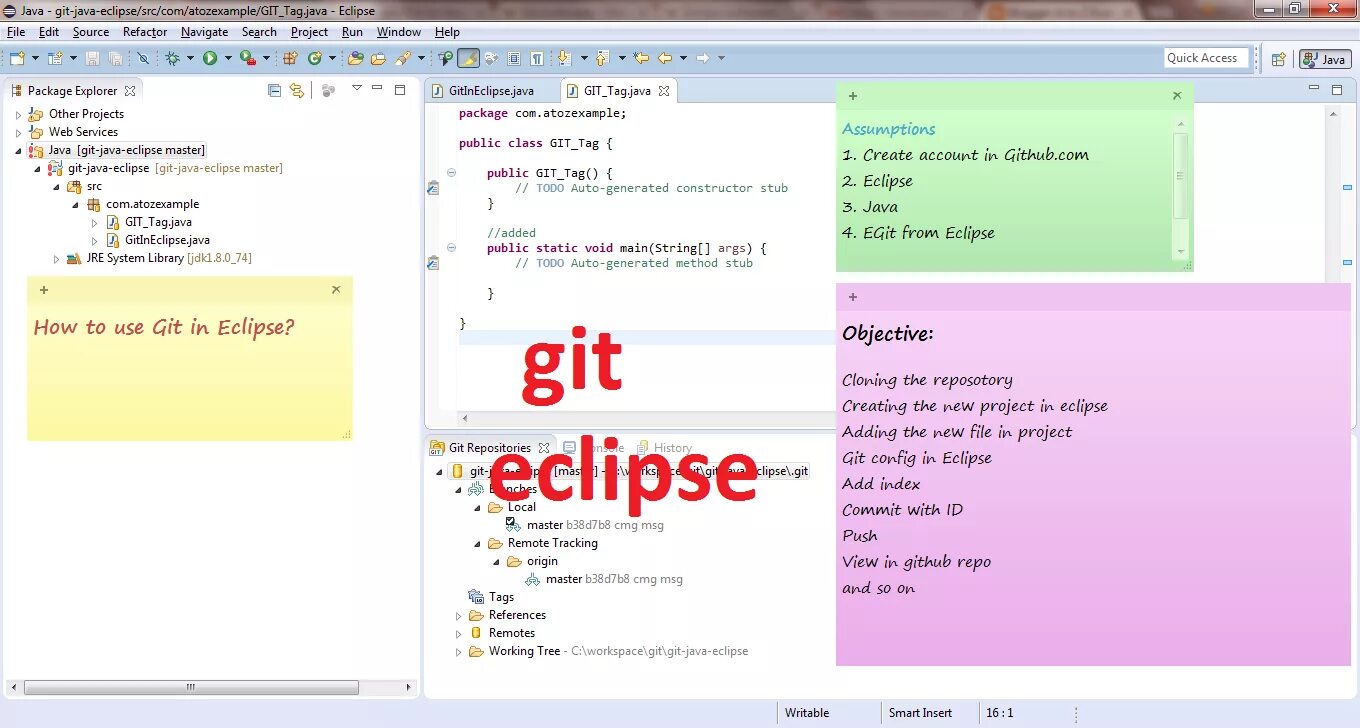This screenshot has height=728, width=1360.
Task: Expand the References node in Git Repositories
Action: coord(460,615)
